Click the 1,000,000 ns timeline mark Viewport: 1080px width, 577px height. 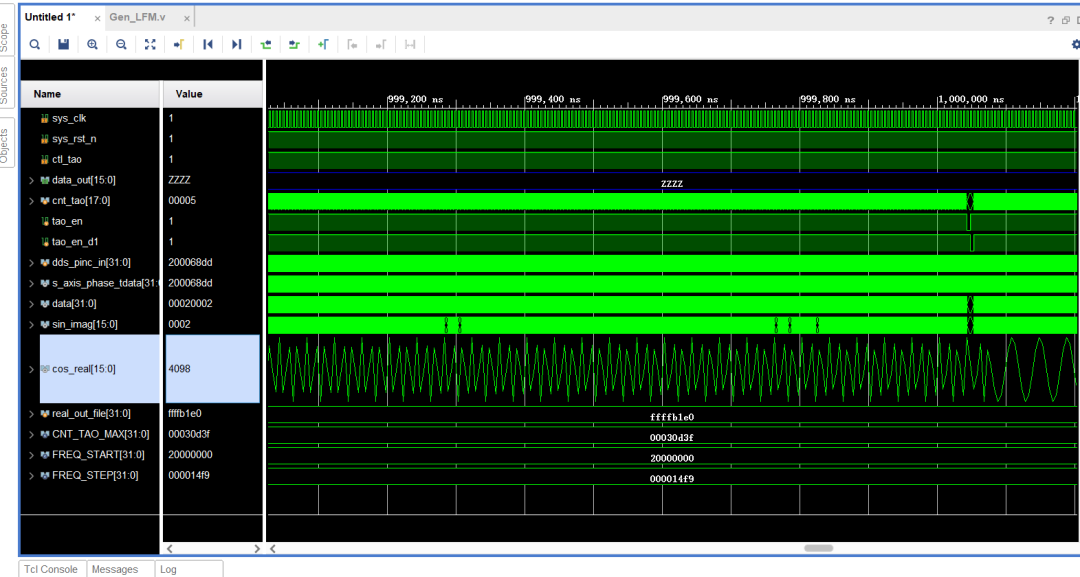970,100
